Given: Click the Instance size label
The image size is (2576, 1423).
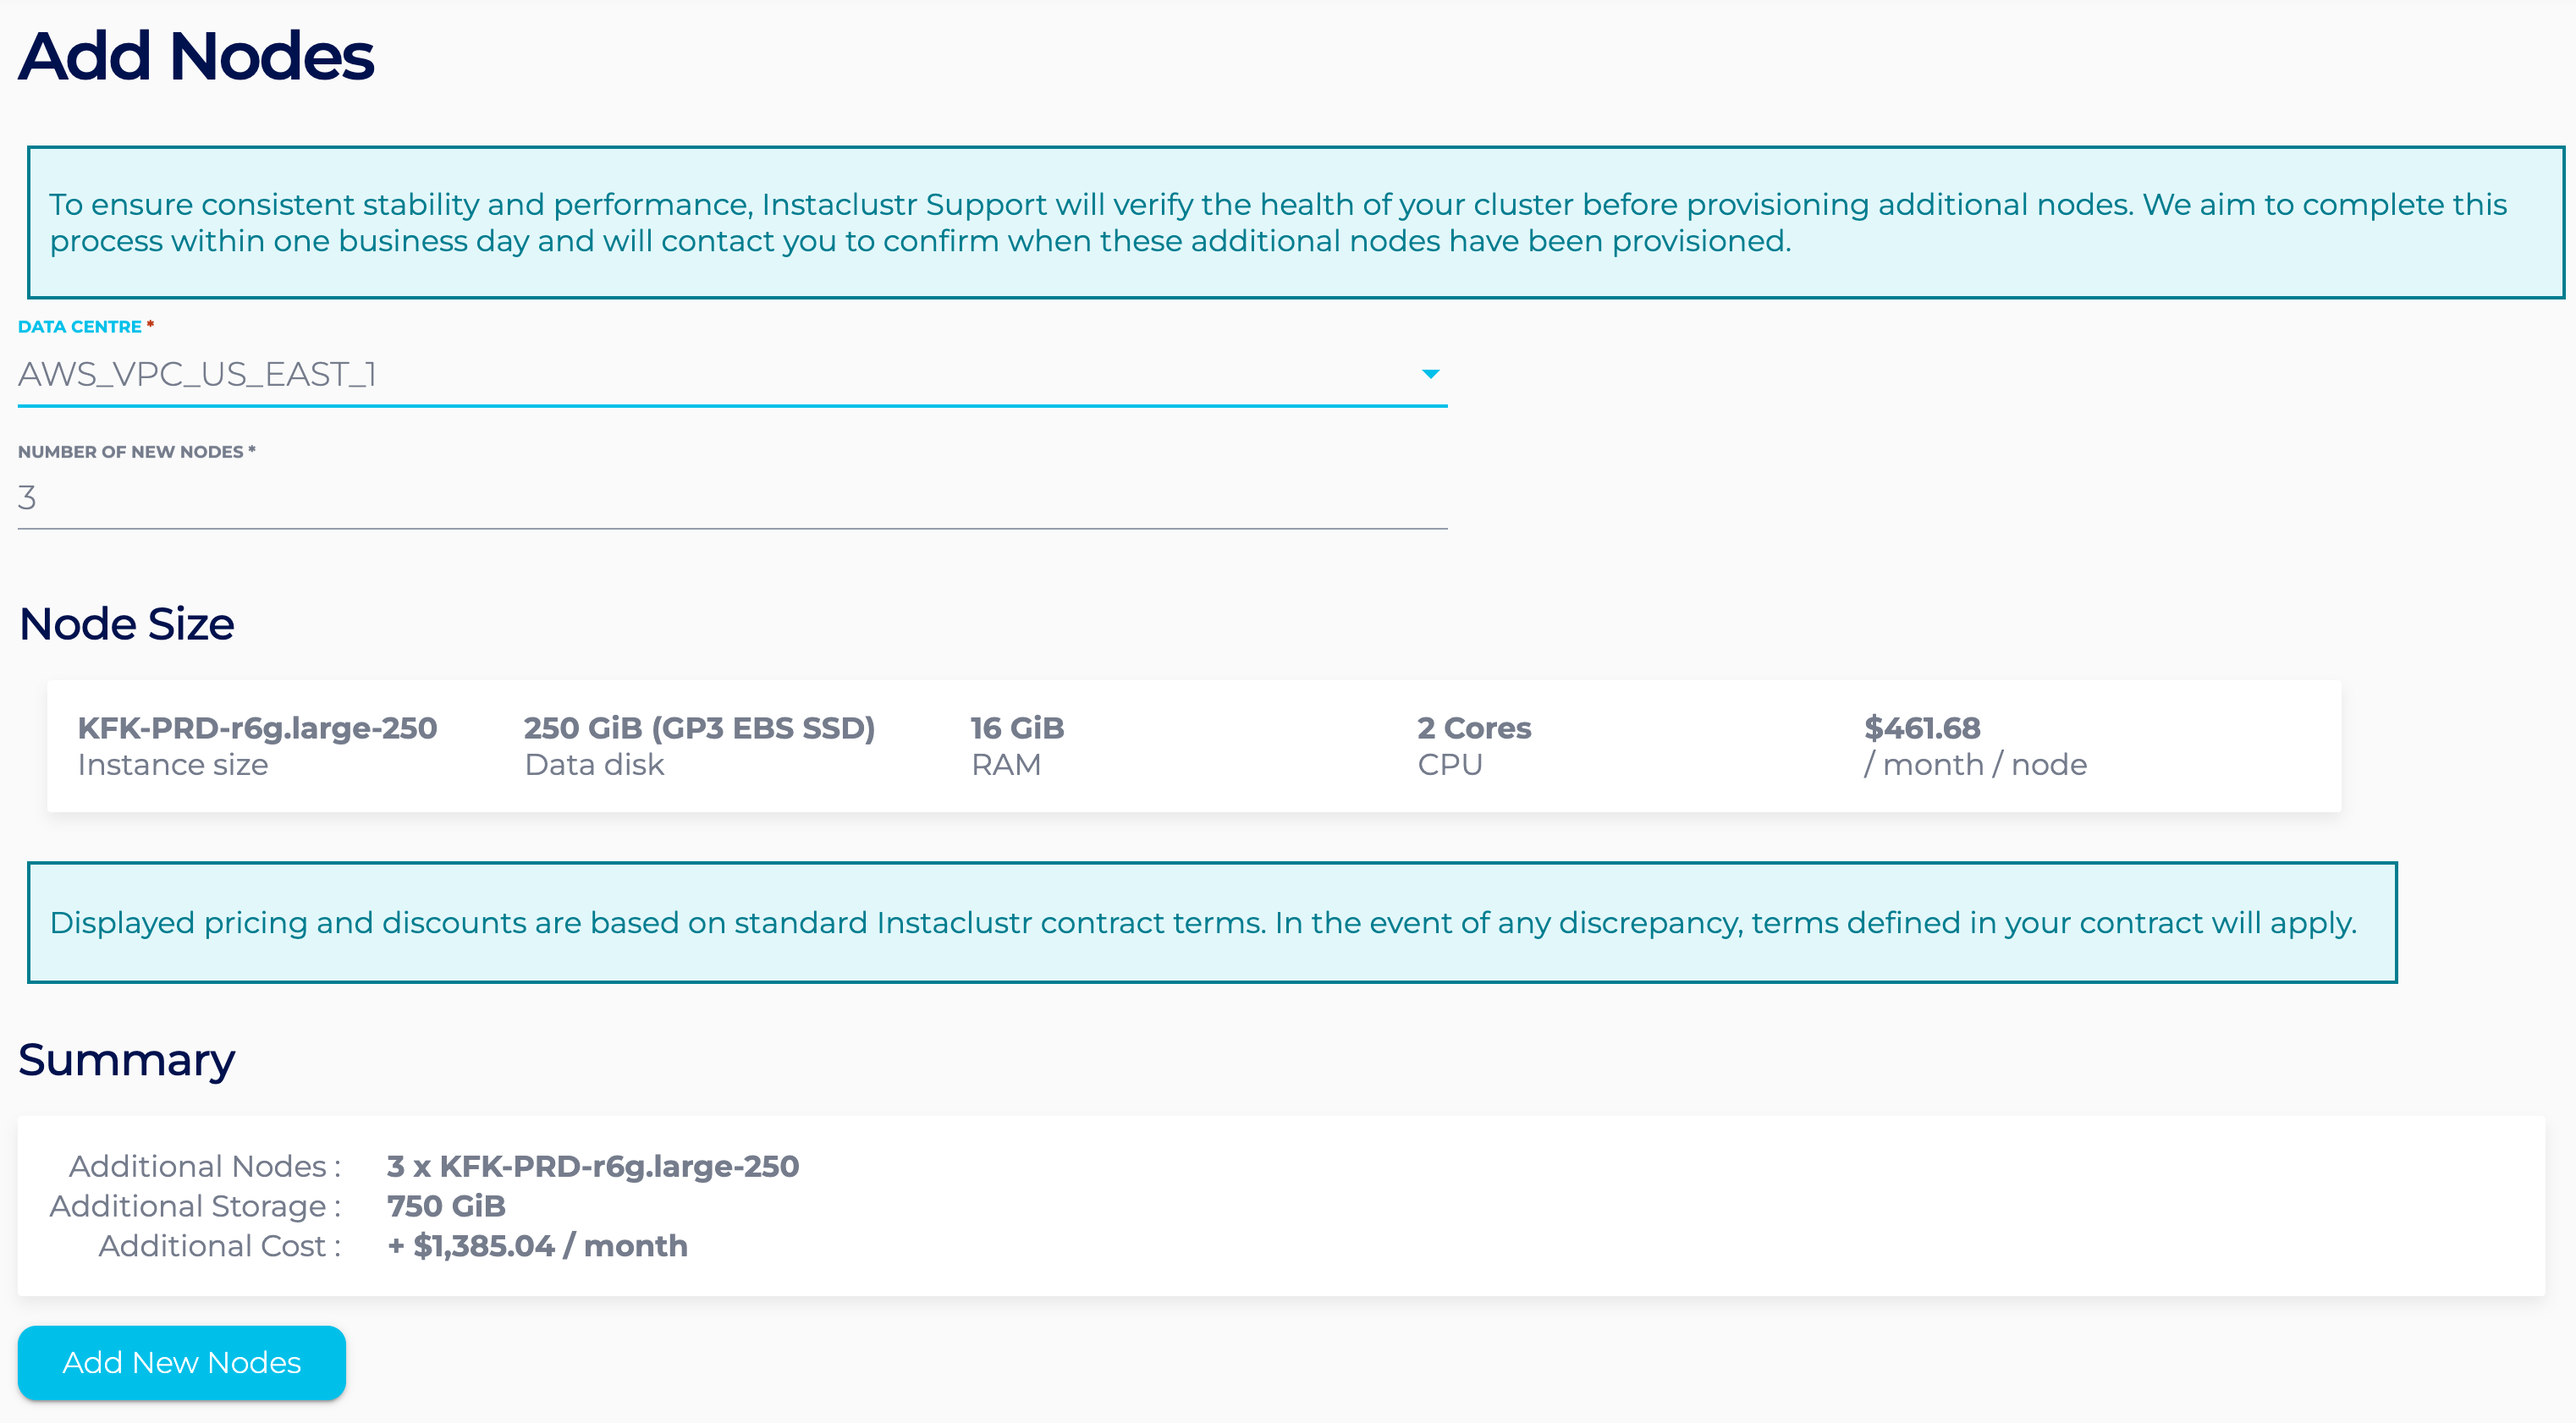Looking at the screenshot, I should pos(171,764).
